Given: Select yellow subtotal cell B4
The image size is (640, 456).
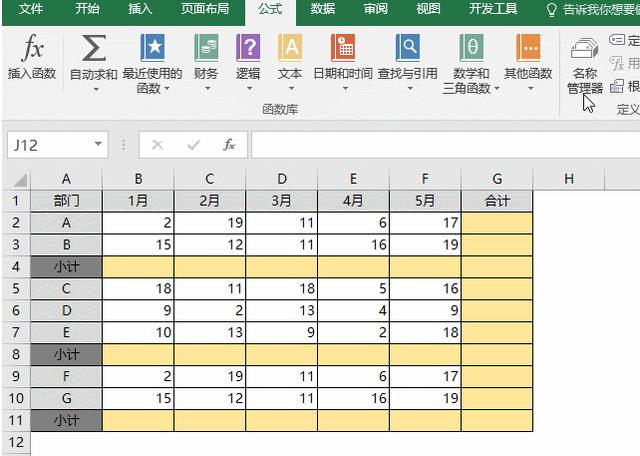Looking at the screenshot, I should click(138, 267).
